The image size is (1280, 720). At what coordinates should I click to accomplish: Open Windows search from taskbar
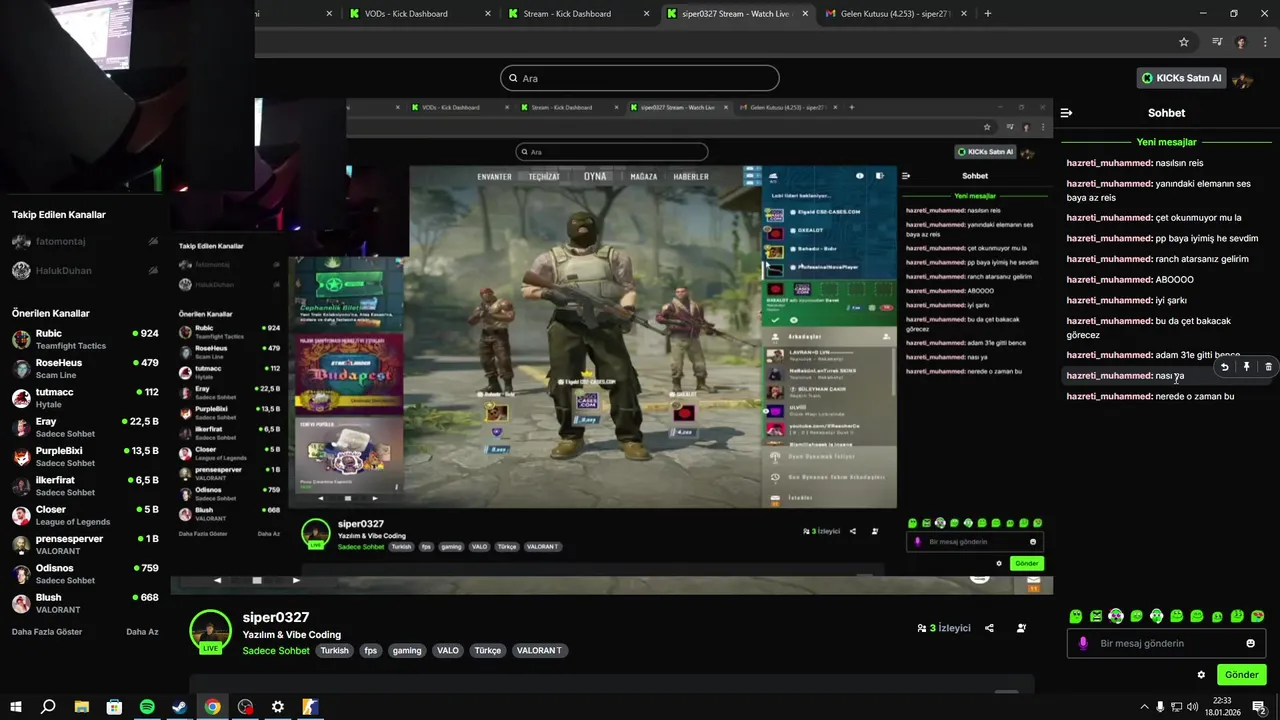coord(48,707)
